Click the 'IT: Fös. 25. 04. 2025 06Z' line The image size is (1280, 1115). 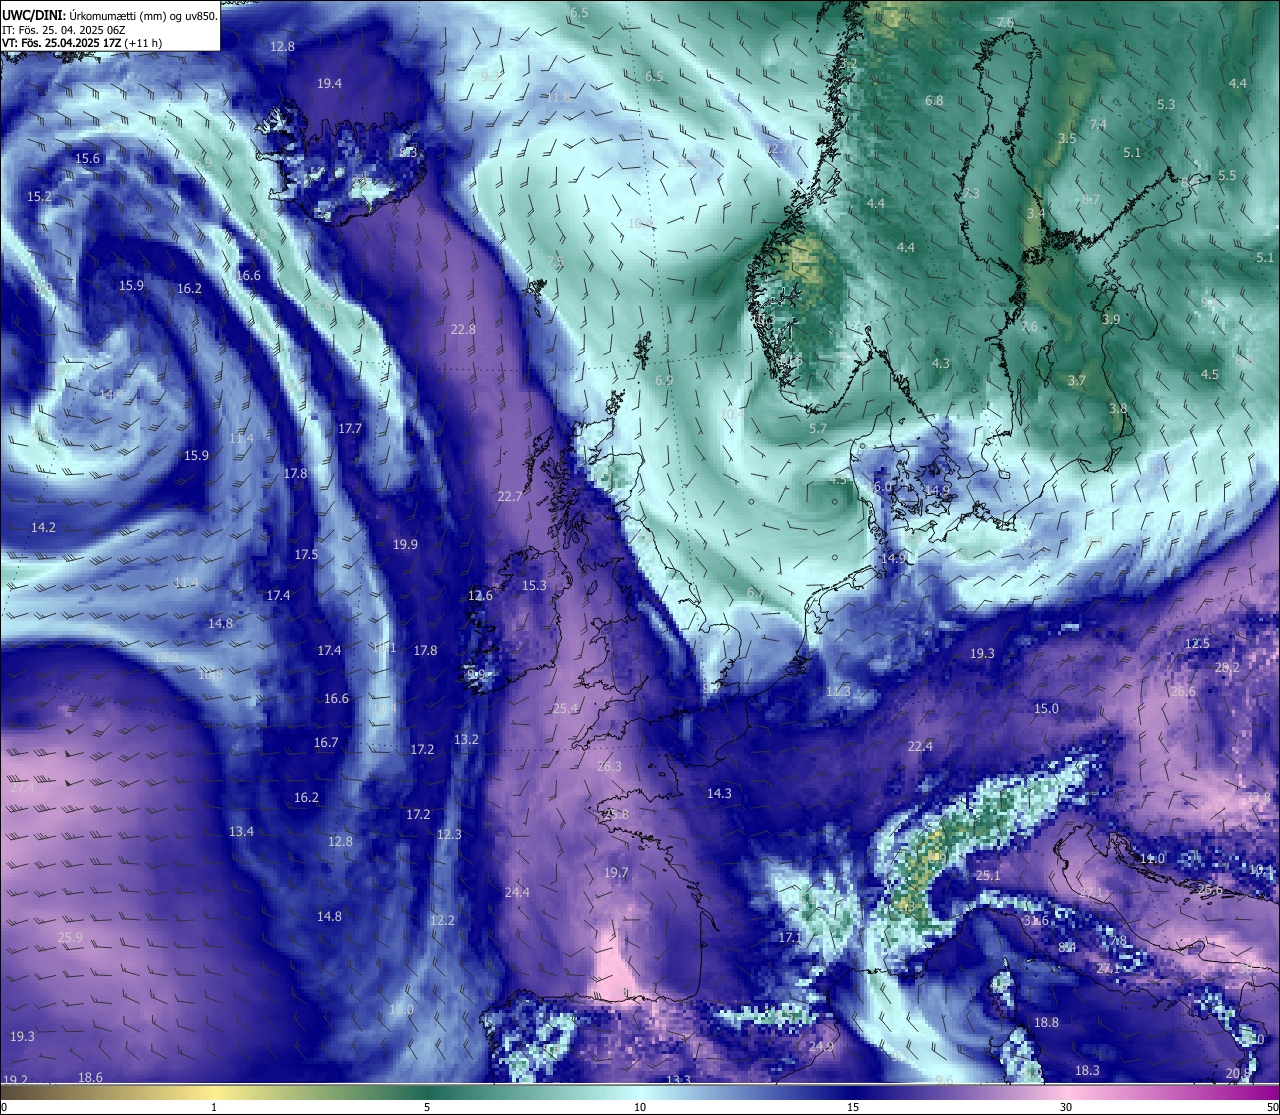pos(63,29)
